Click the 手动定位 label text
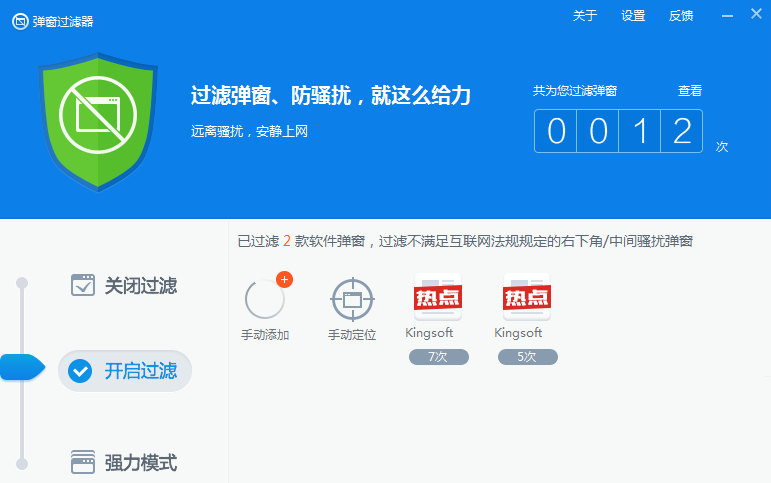 pos(352,335)
